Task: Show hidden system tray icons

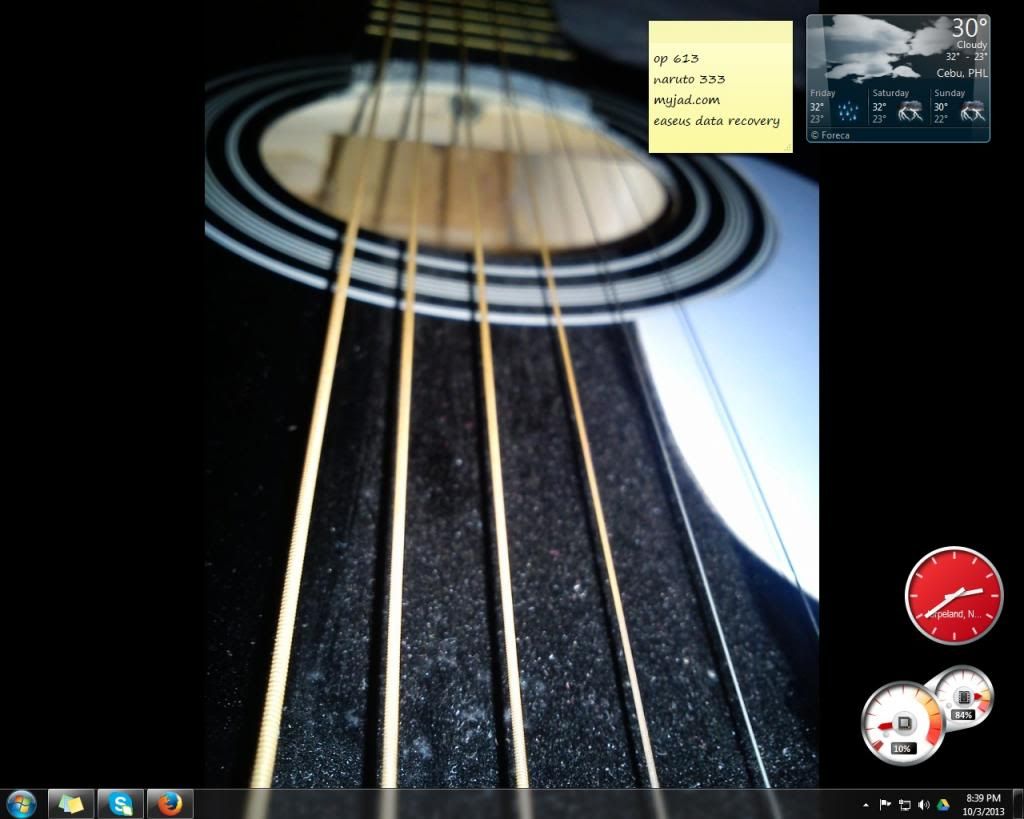Action: click(866, 804)
